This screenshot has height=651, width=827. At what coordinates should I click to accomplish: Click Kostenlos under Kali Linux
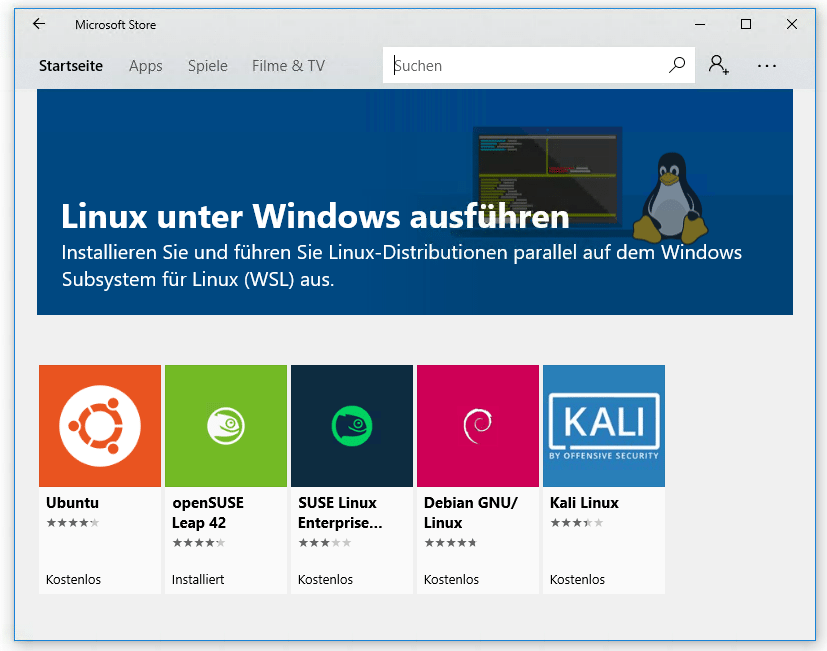578,579
